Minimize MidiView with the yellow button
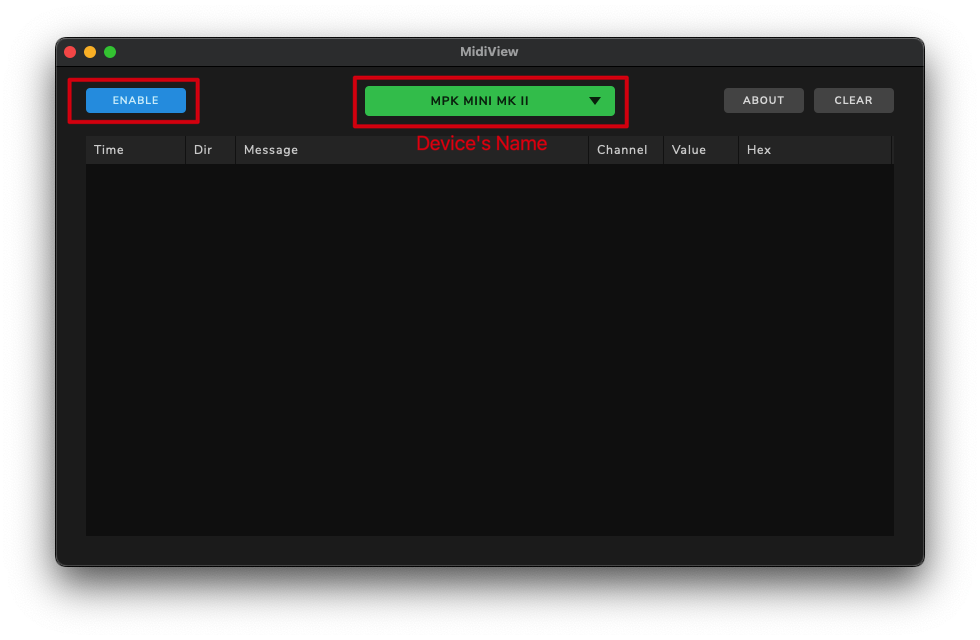This screenshot has width=980, height=640. pos(90,52)
